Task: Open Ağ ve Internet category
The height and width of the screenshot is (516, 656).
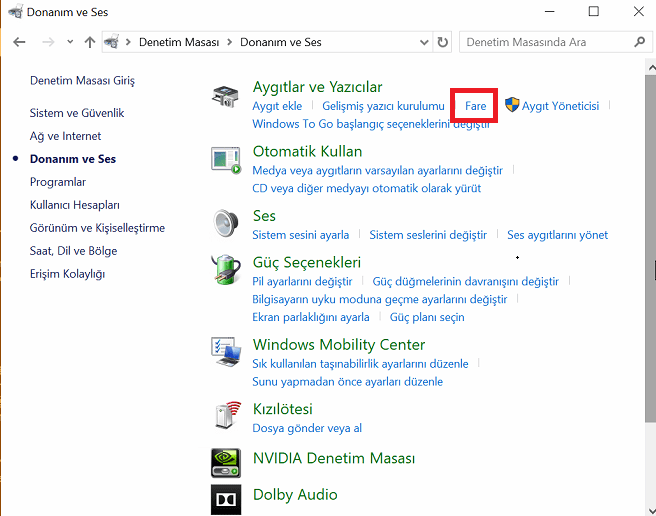Action: 65,136
